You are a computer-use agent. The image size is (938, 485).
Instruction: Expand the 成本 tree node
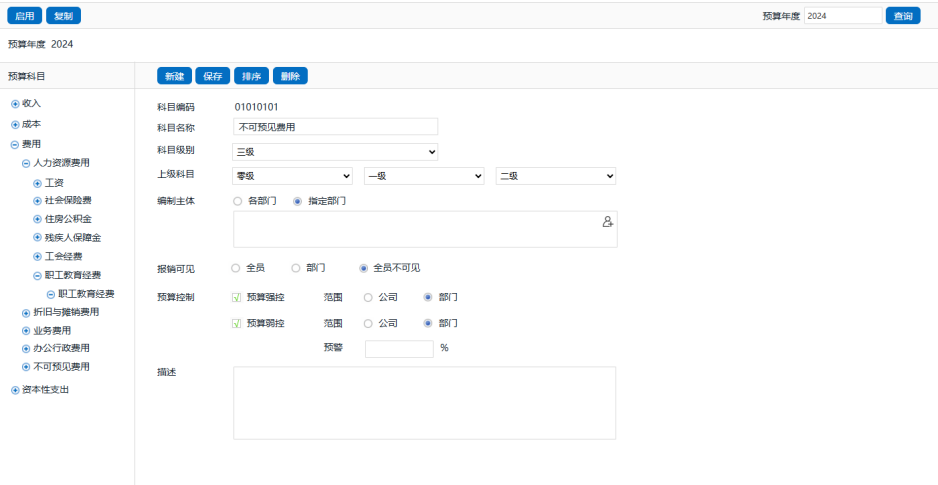pyautogui.click(x=15, y=124)
